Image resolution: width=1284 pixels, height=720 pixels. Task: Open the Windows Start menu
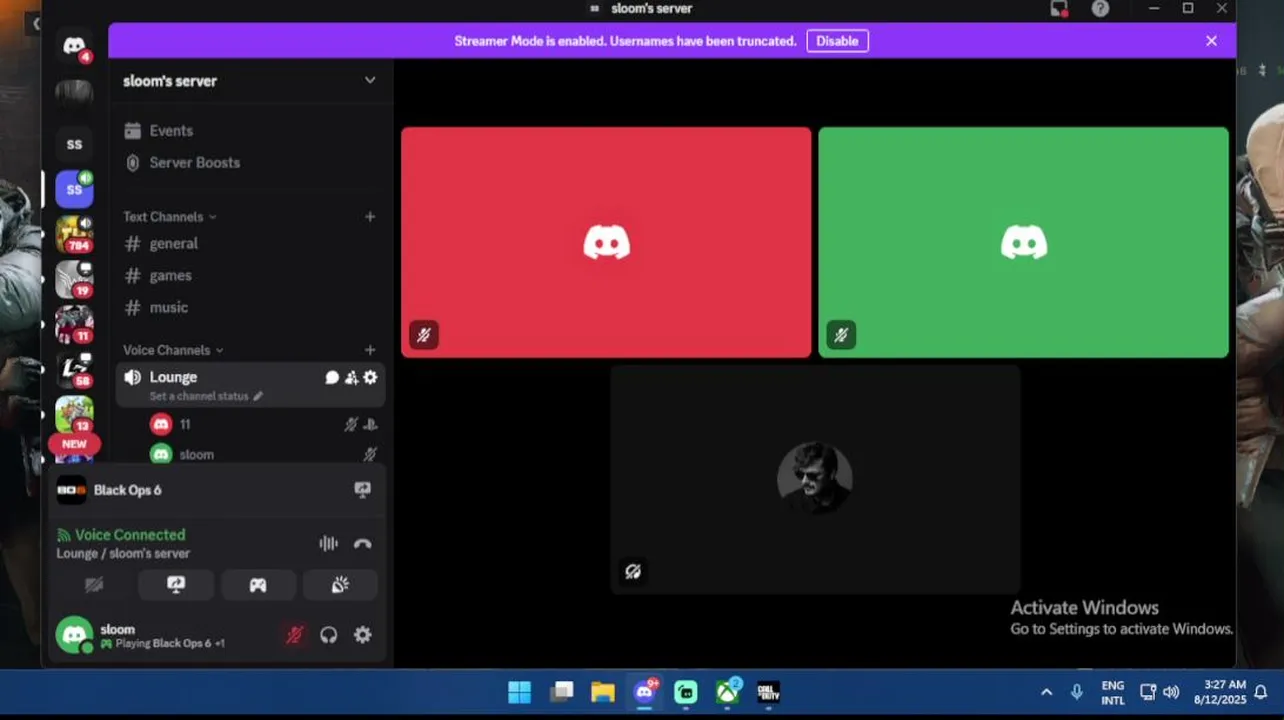(519, 693)
